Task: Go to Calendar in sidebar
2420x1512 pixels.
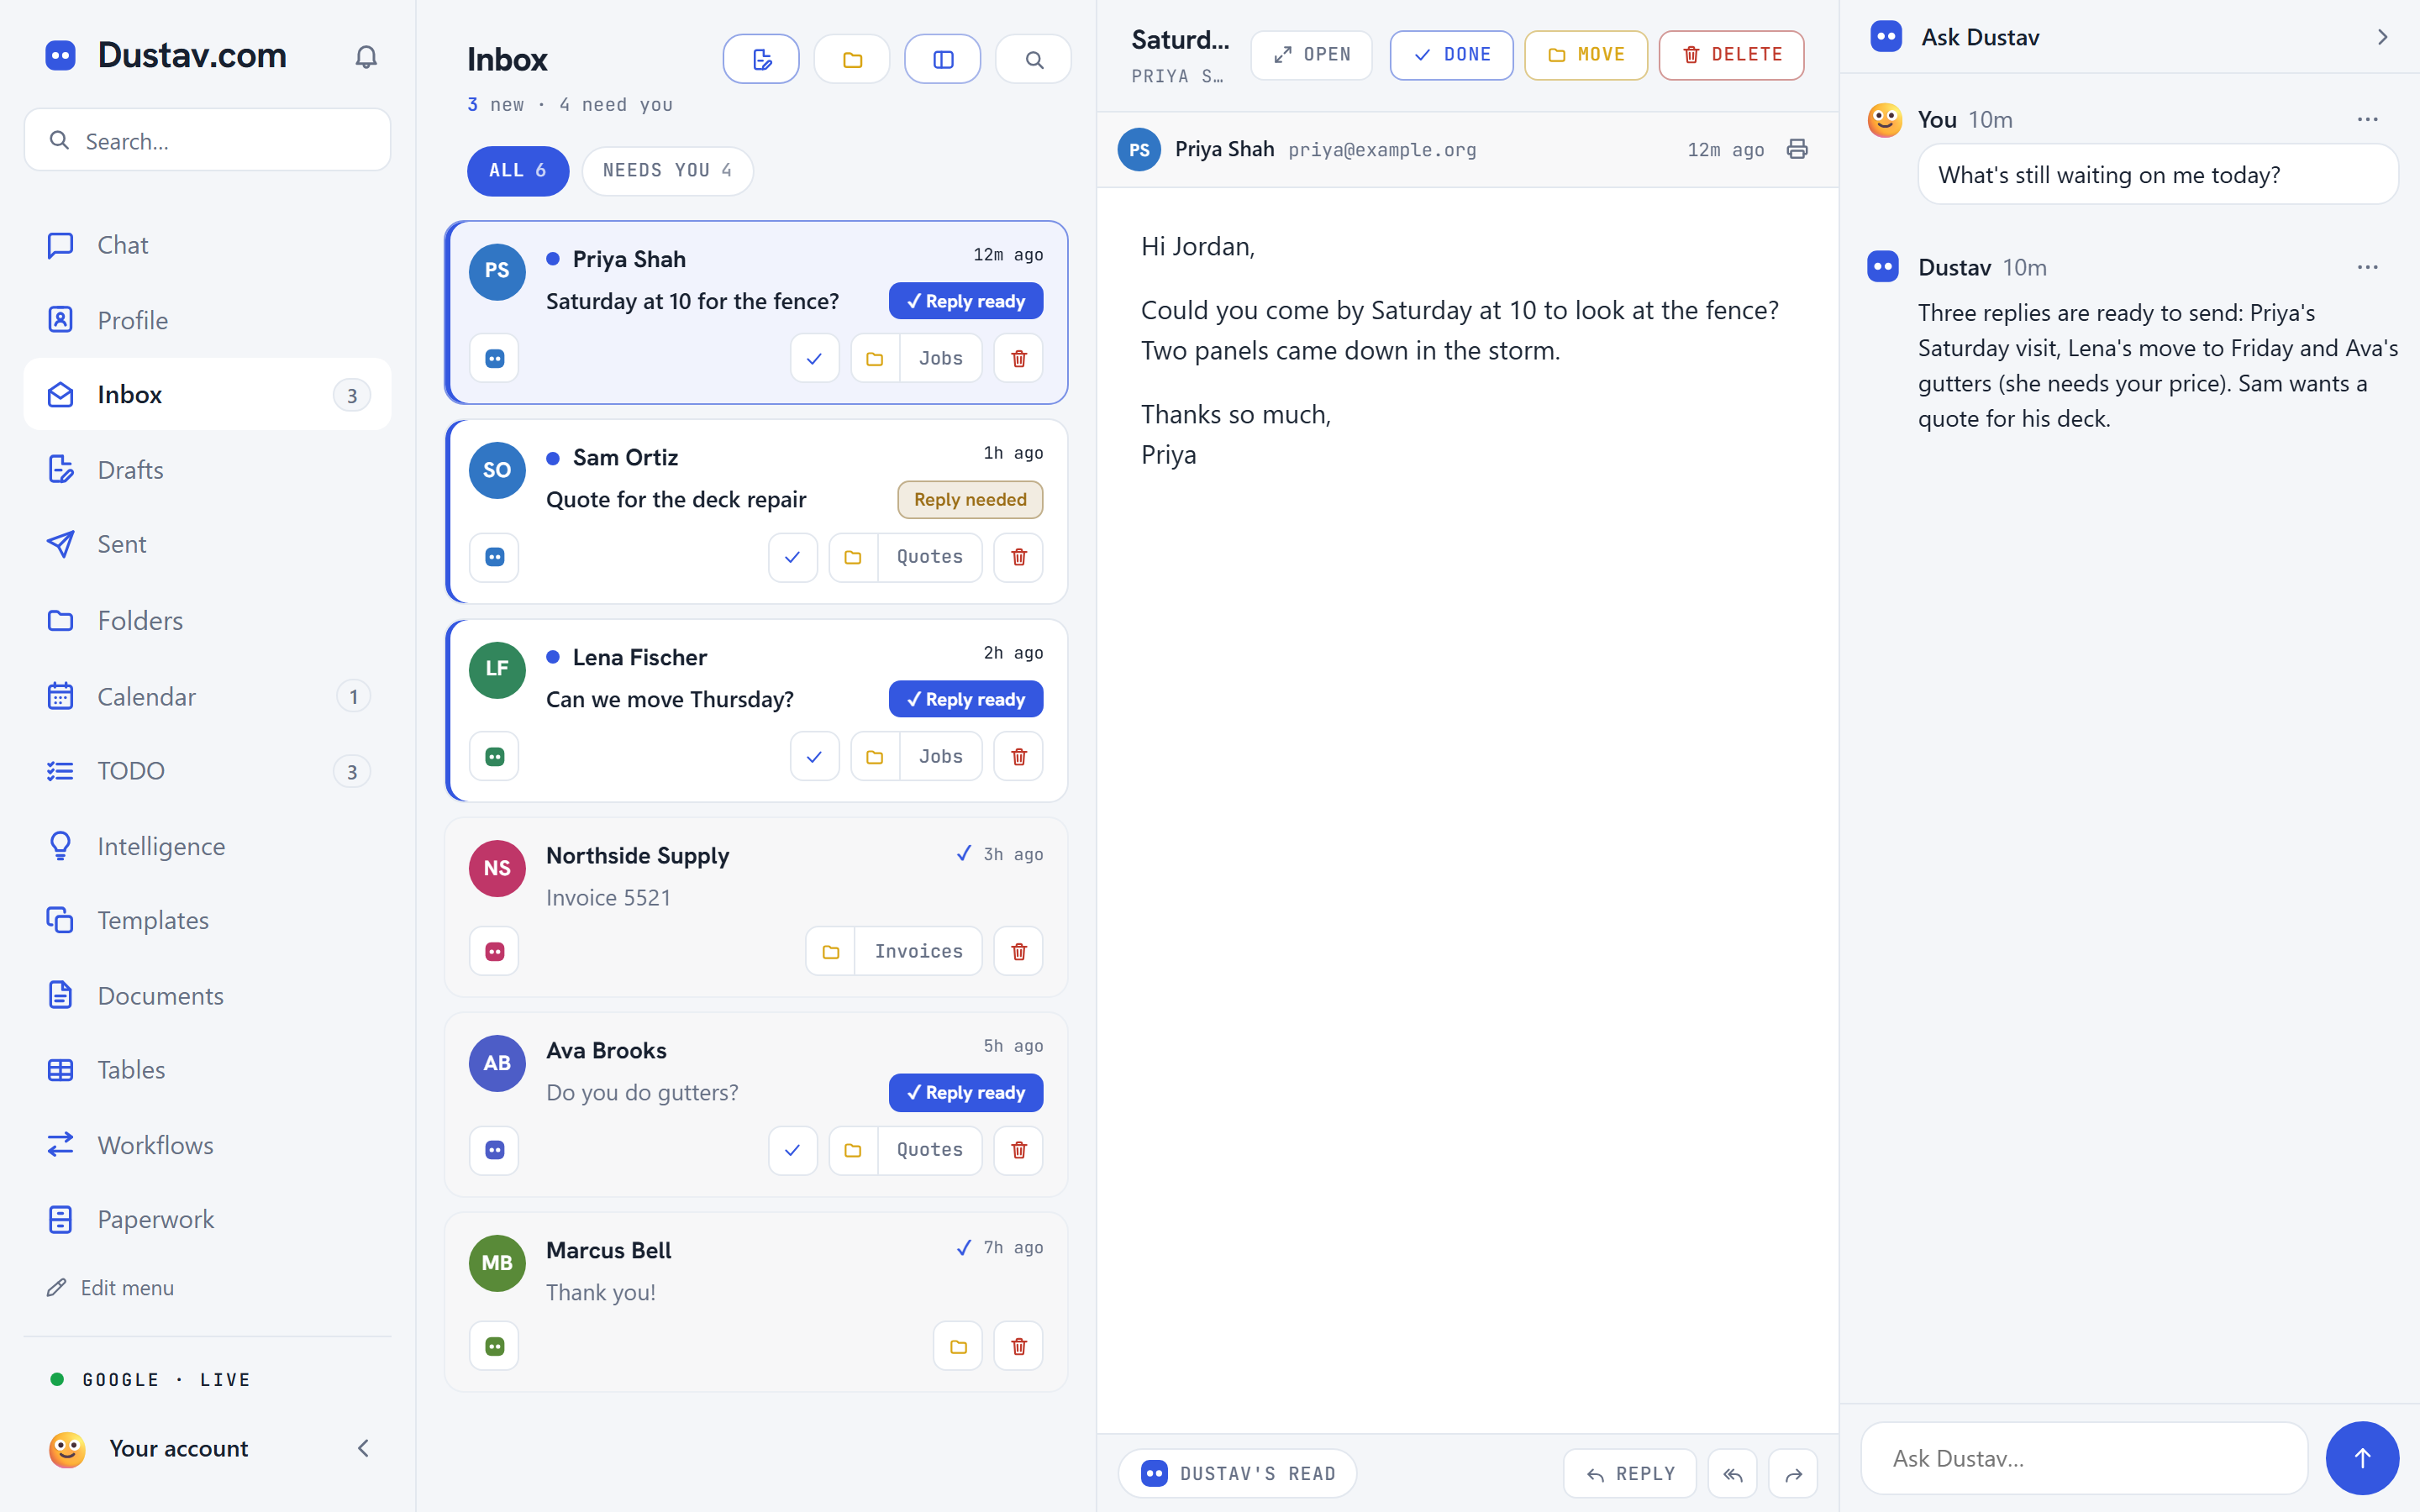Action: coord(207,696)
